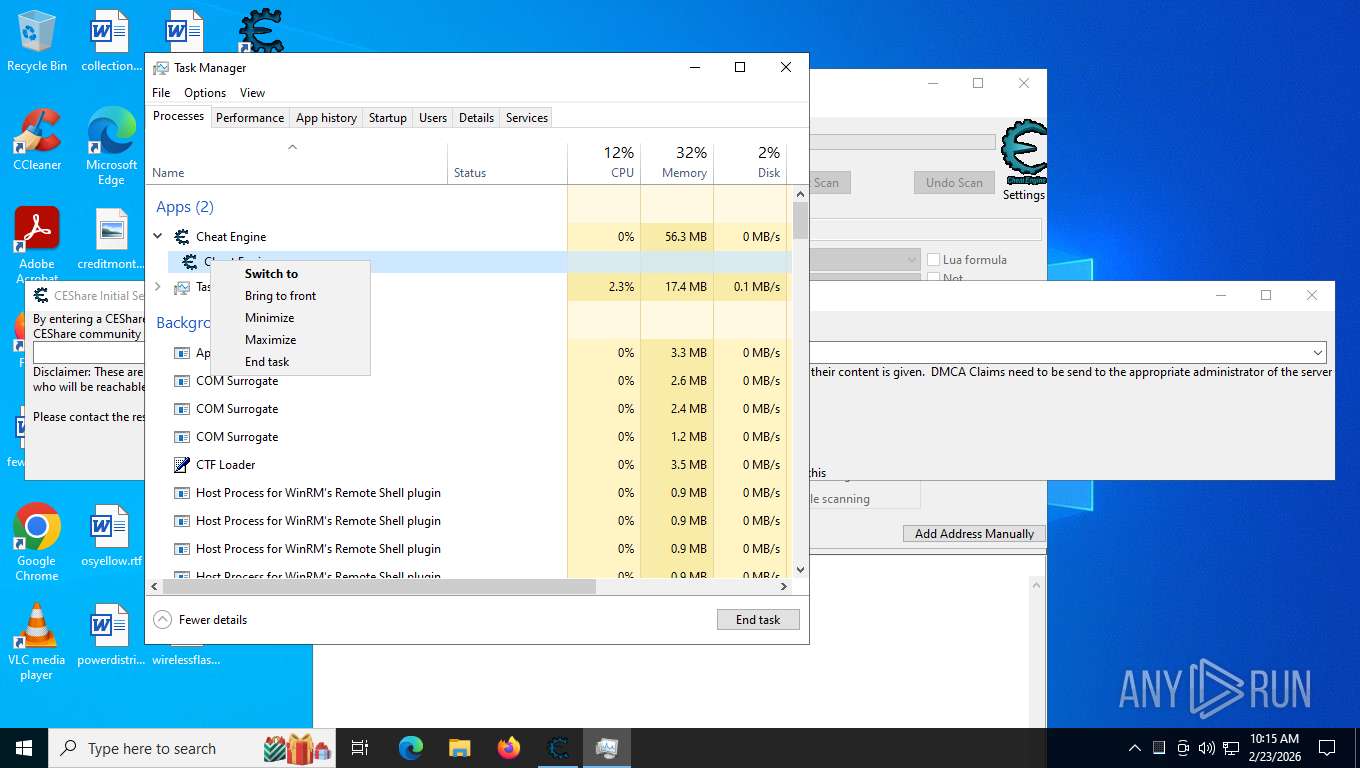Click the horizontal scrollbar thumb in Task Manager
The width and height of the screenshot is (1360, 768).
click(x=379, y=587)
